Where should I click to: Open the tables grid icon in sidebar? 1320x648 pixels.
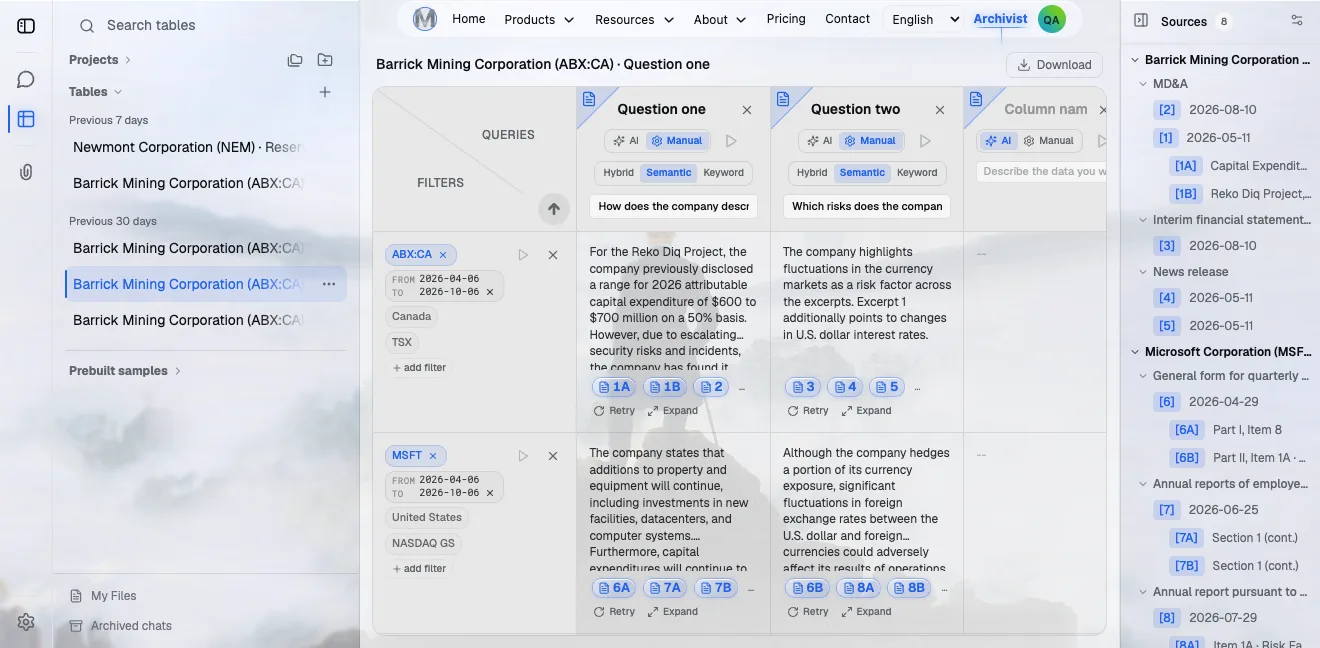pos(26,119)
